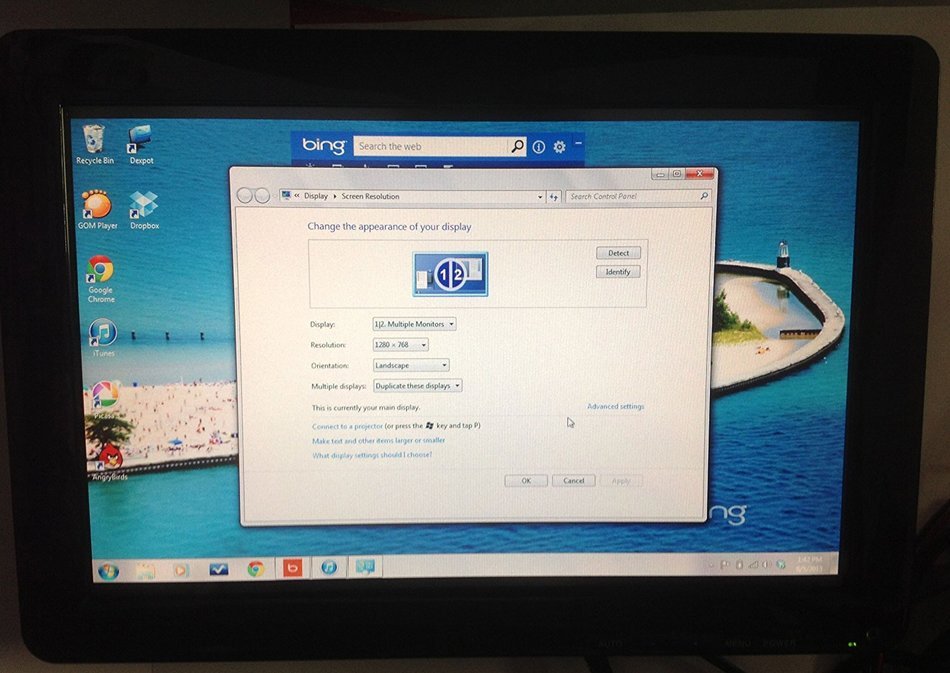This screenshot has width=950, height=673.
Task: Open the Multiple displays dropdown
Action: [x=417, y=386]
